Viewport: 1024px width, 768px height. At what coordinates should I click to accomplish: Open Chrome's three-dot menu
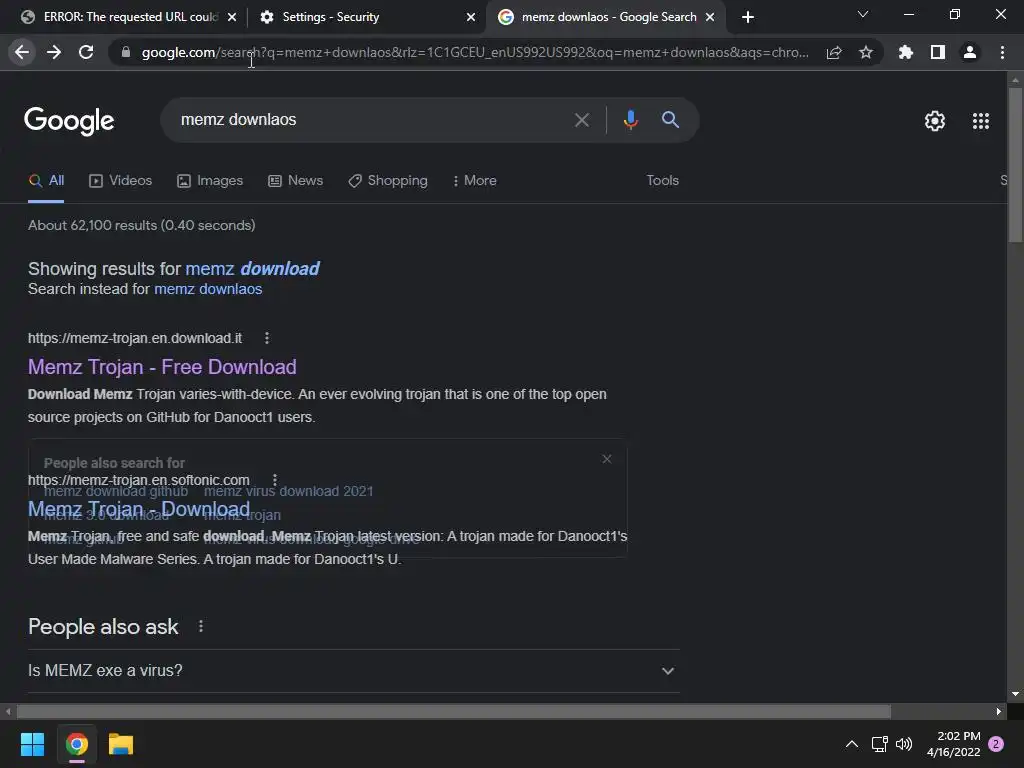click(x=1002, y=52)
